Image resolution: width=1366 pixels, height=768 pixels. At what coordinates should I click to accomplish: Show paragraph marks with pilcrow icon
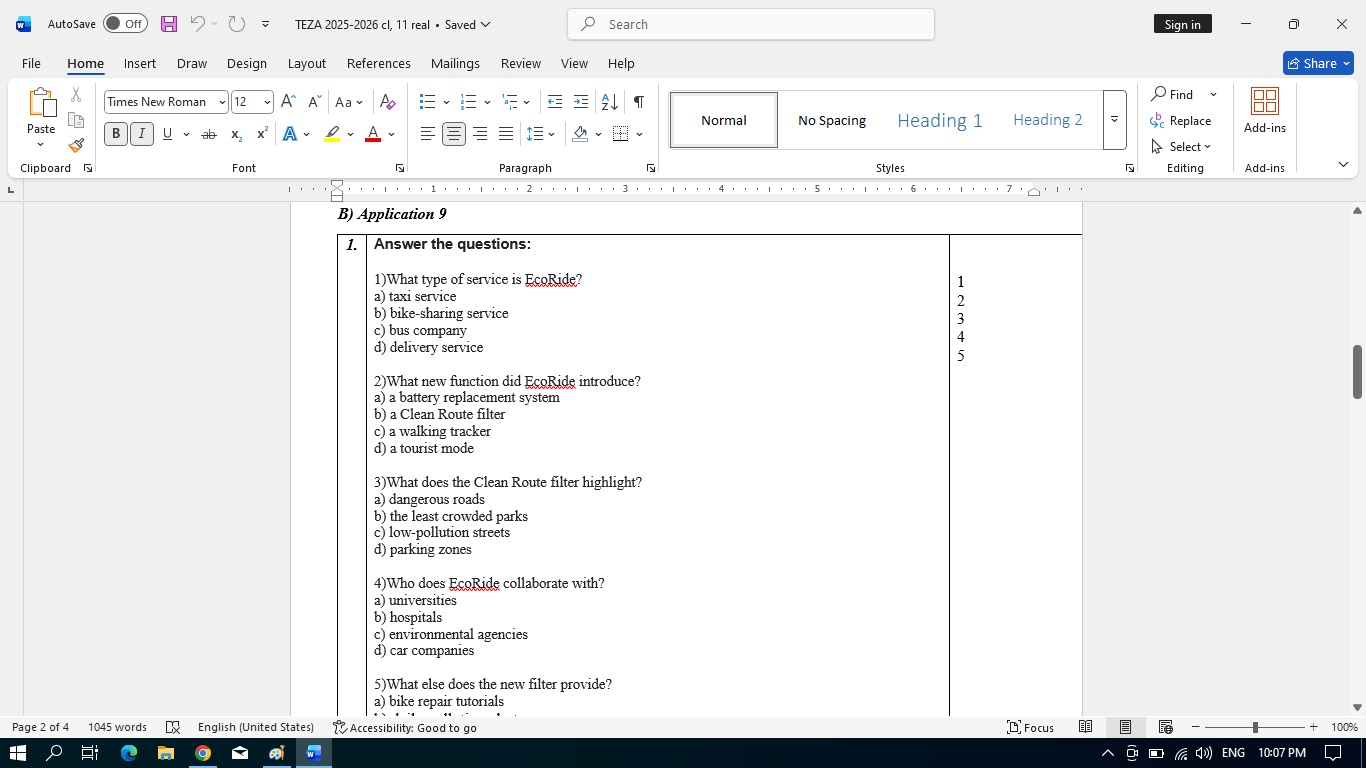point(638,102)
